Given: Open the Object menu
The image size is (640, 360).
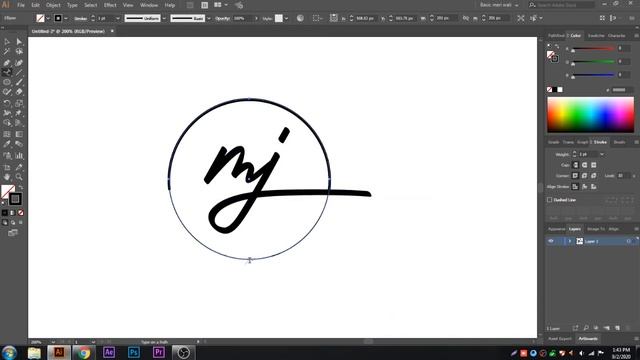Looking at the screenshot, I should 53,5.
